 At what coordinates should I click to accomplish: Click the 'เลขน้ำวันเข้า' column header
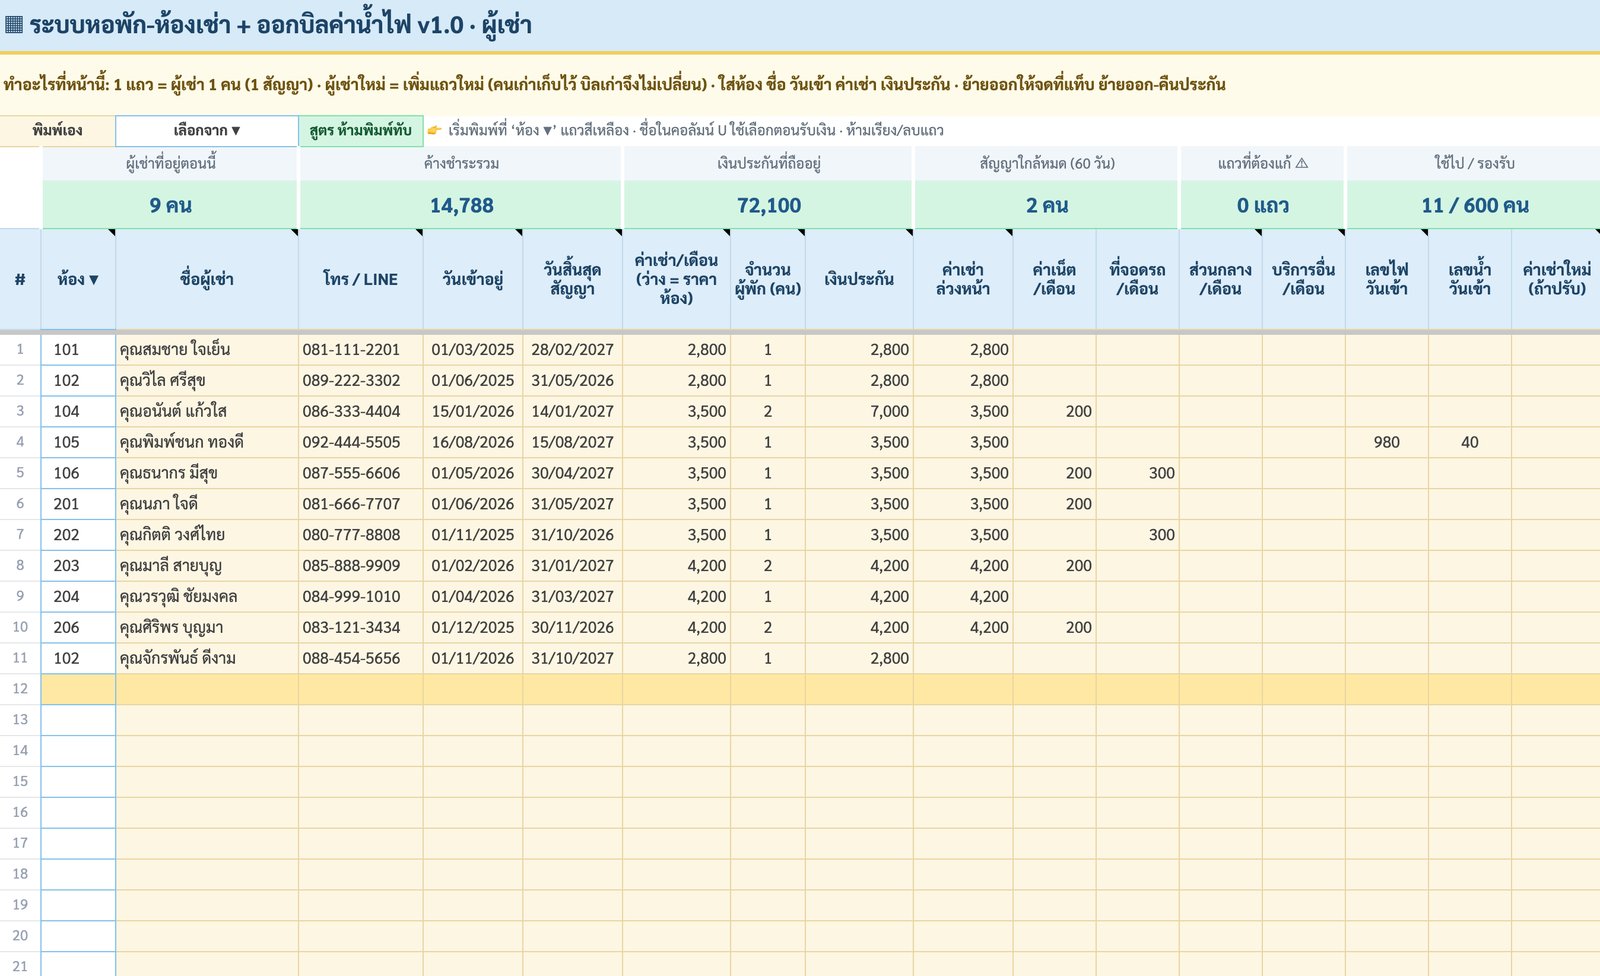[1469, 279]
